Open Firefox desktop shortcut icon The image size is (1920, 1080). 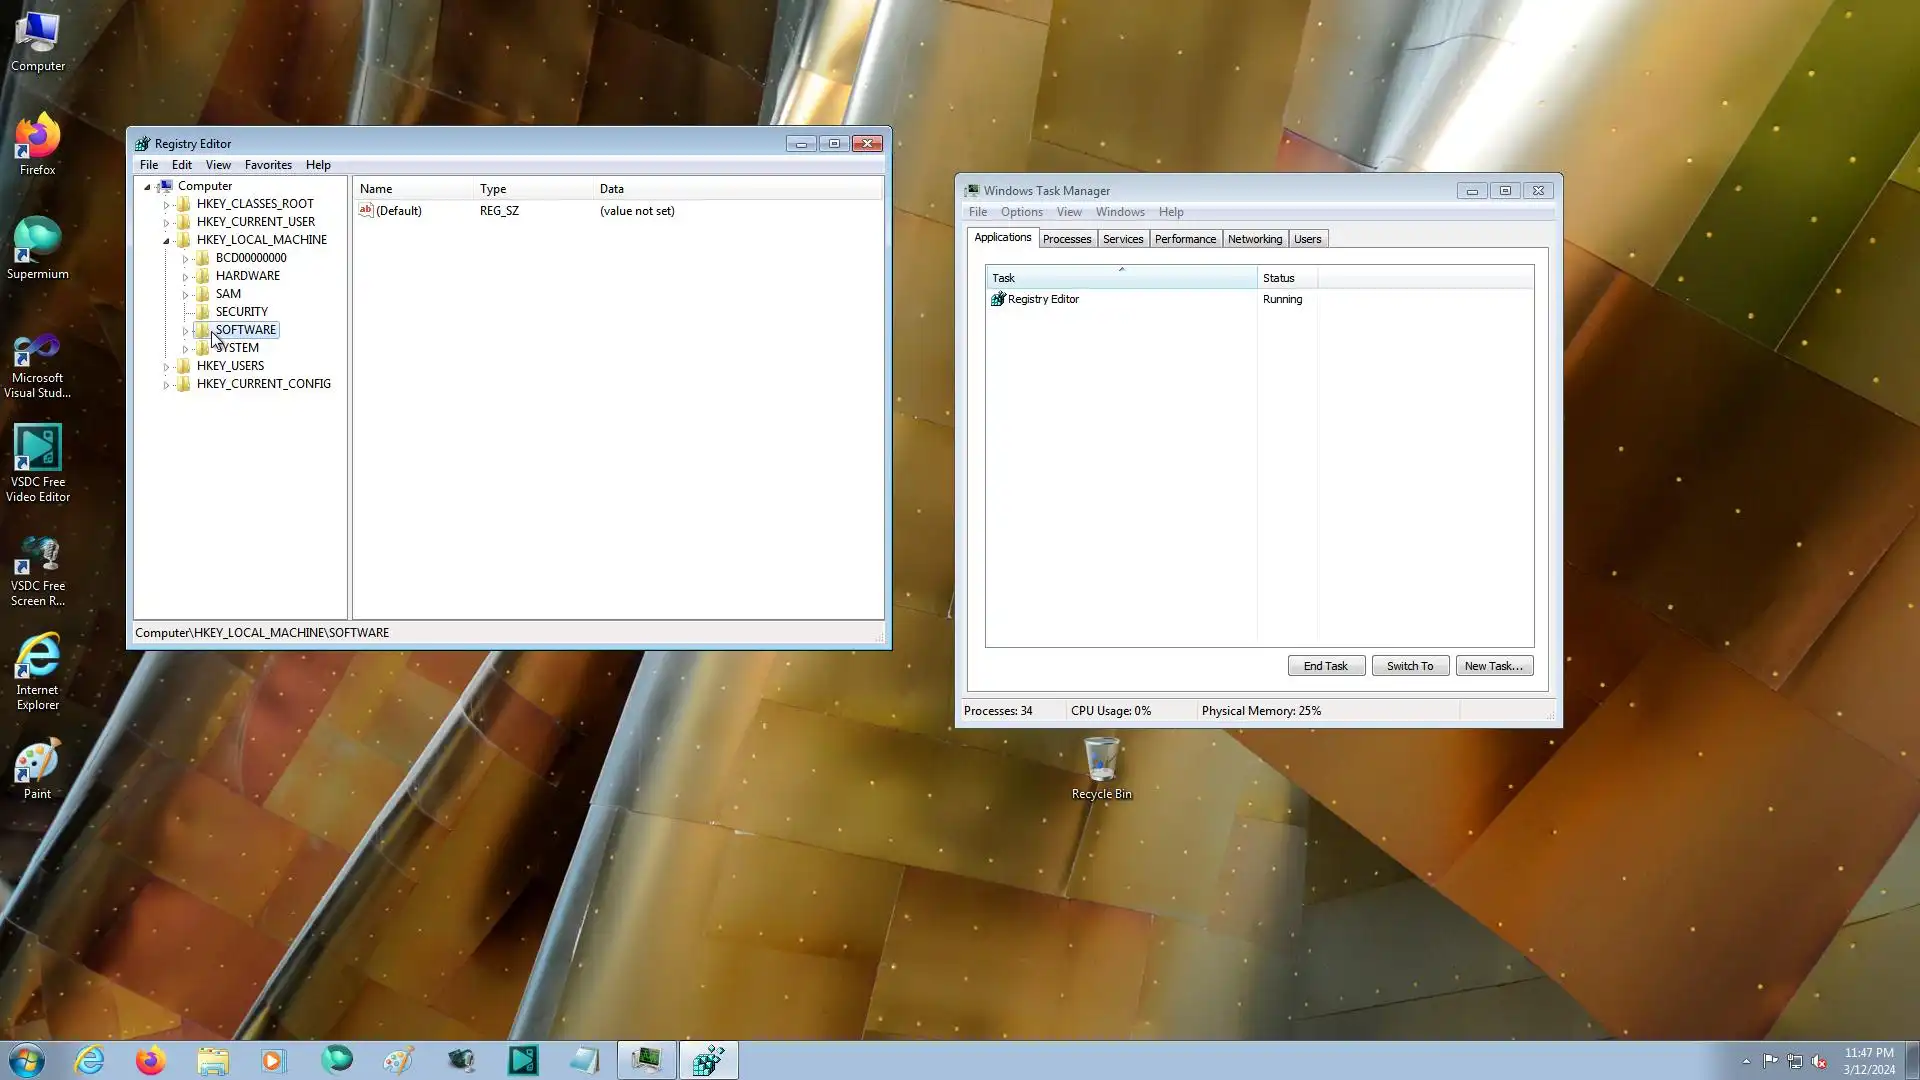tap(37, 138)
